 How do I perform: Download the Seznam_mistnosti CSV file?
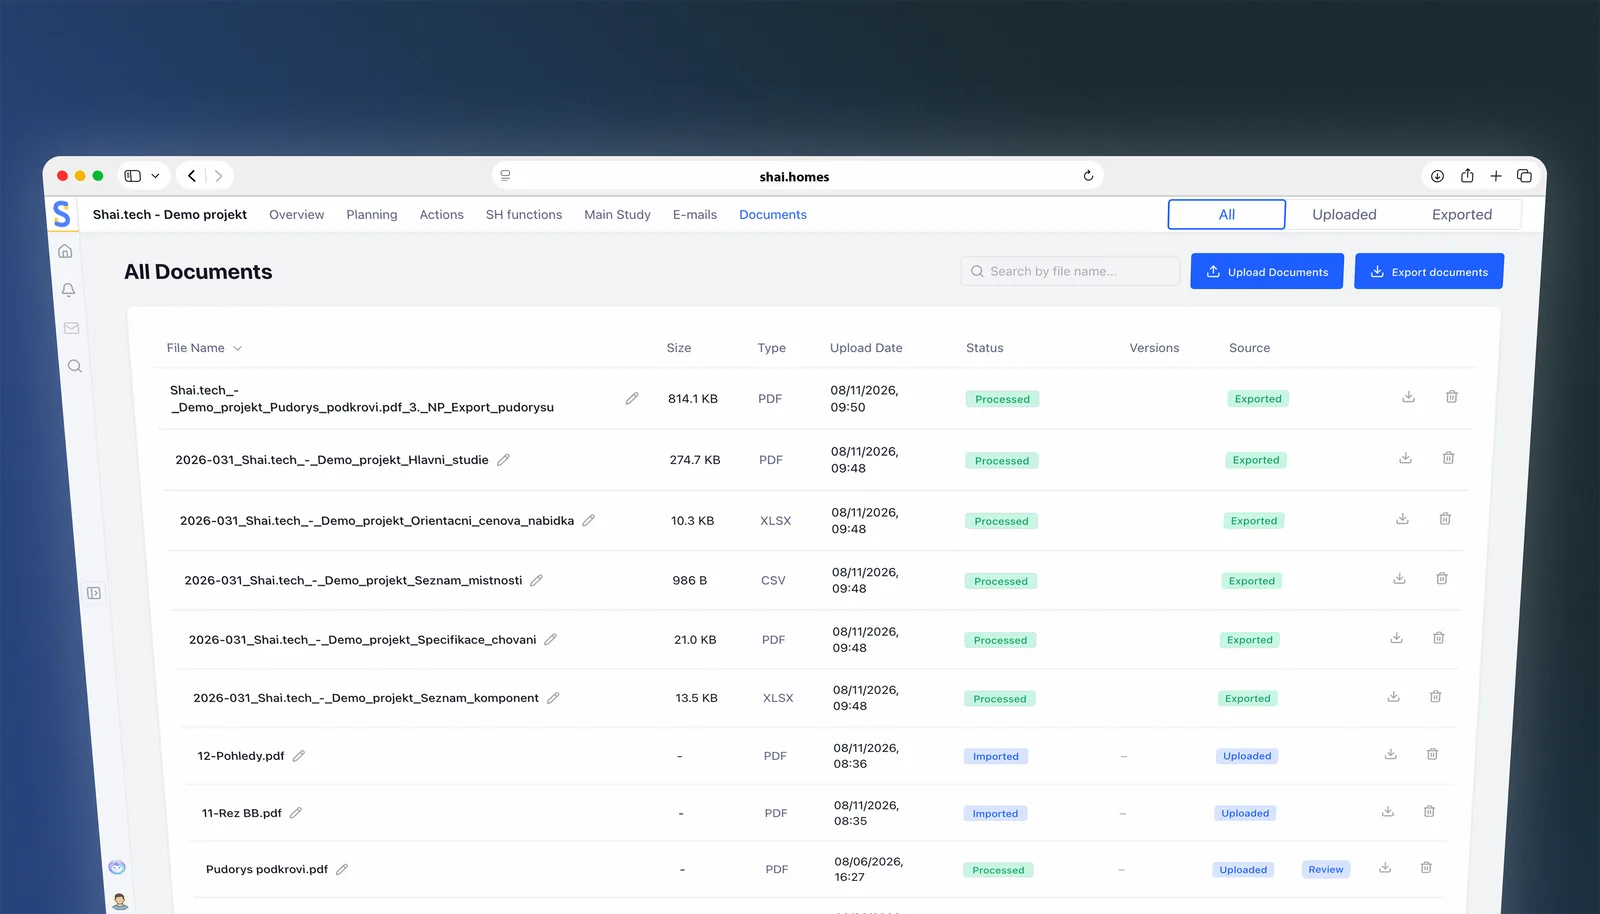coord(1400,579)
